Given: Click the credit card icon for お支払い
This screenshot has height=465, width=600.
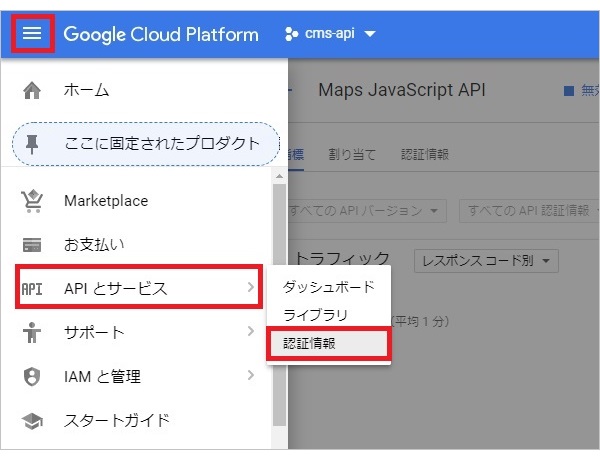Looking at the screenshot, I should point(32,245).
